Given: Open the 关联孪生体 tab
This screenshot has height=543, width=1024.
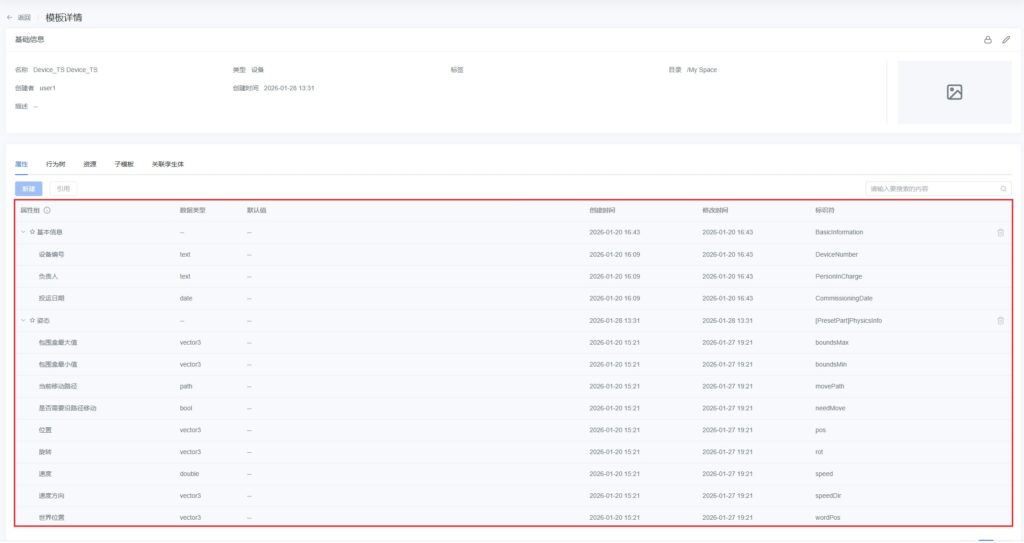Looking at the screenshot, I should coord(168,164).
